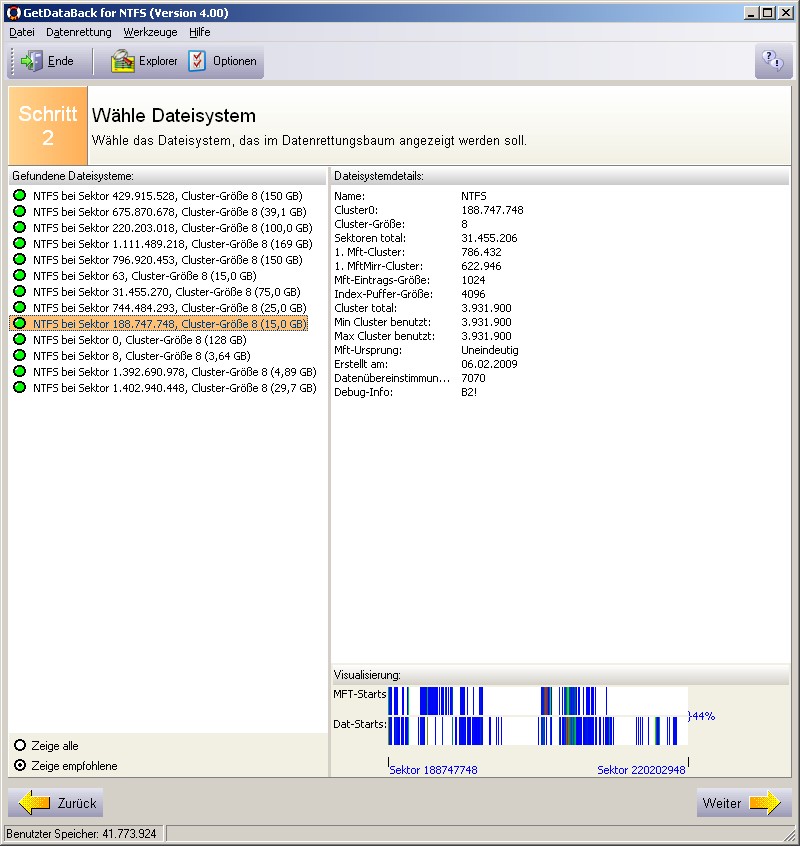The width and height of the screenshot is (800, 846).
Task: Select NTFS bei Sektor 220.203.018 (100,0 GB)
Action: [173, 228]
